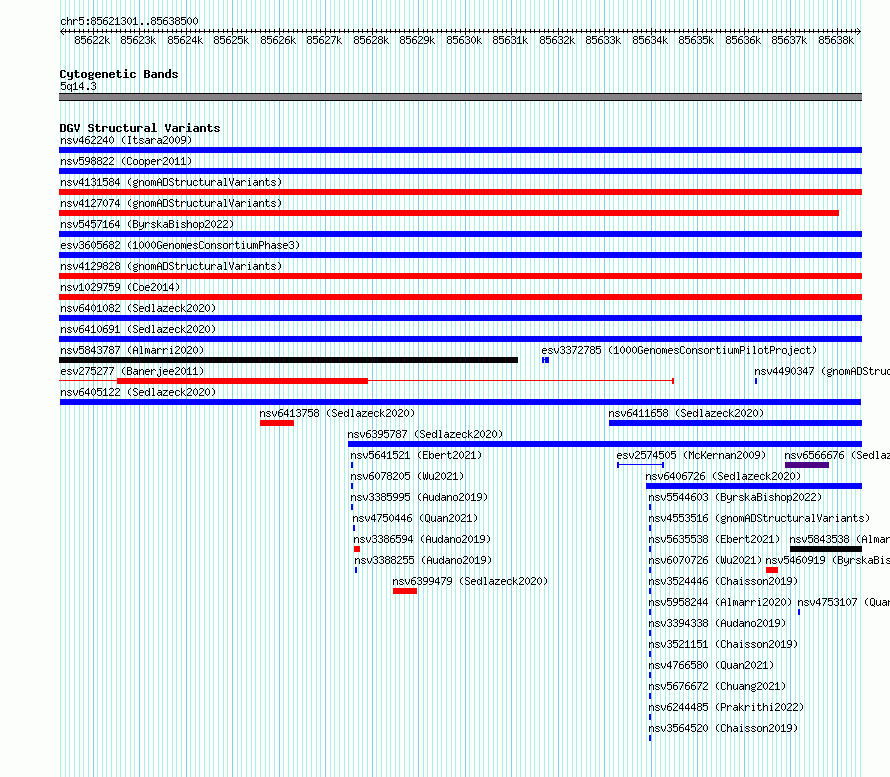
Task: Click the small blue esv3372785 glyph
Action: click(x=545, y=360)
